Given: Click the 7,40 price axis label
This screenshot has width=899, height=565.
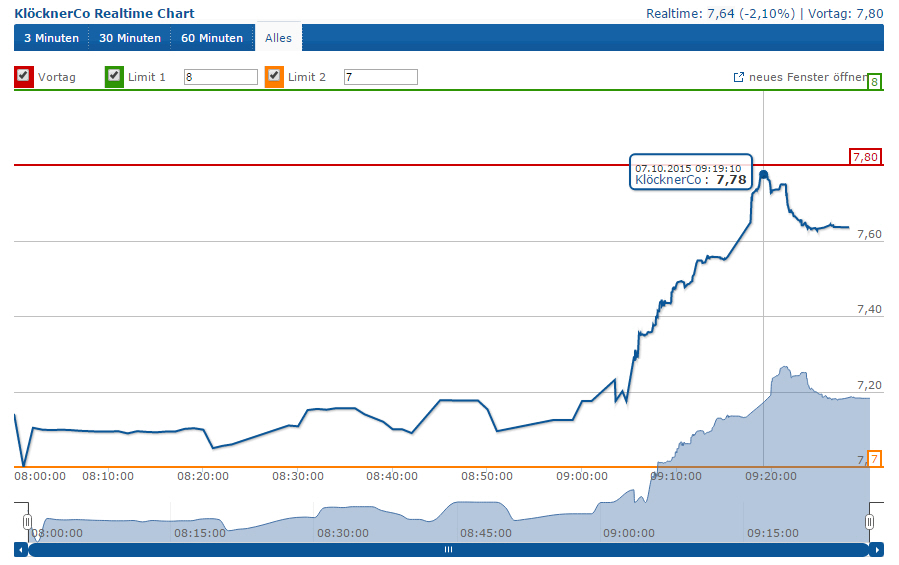Looking at the screenshot, I should (869, 309).
